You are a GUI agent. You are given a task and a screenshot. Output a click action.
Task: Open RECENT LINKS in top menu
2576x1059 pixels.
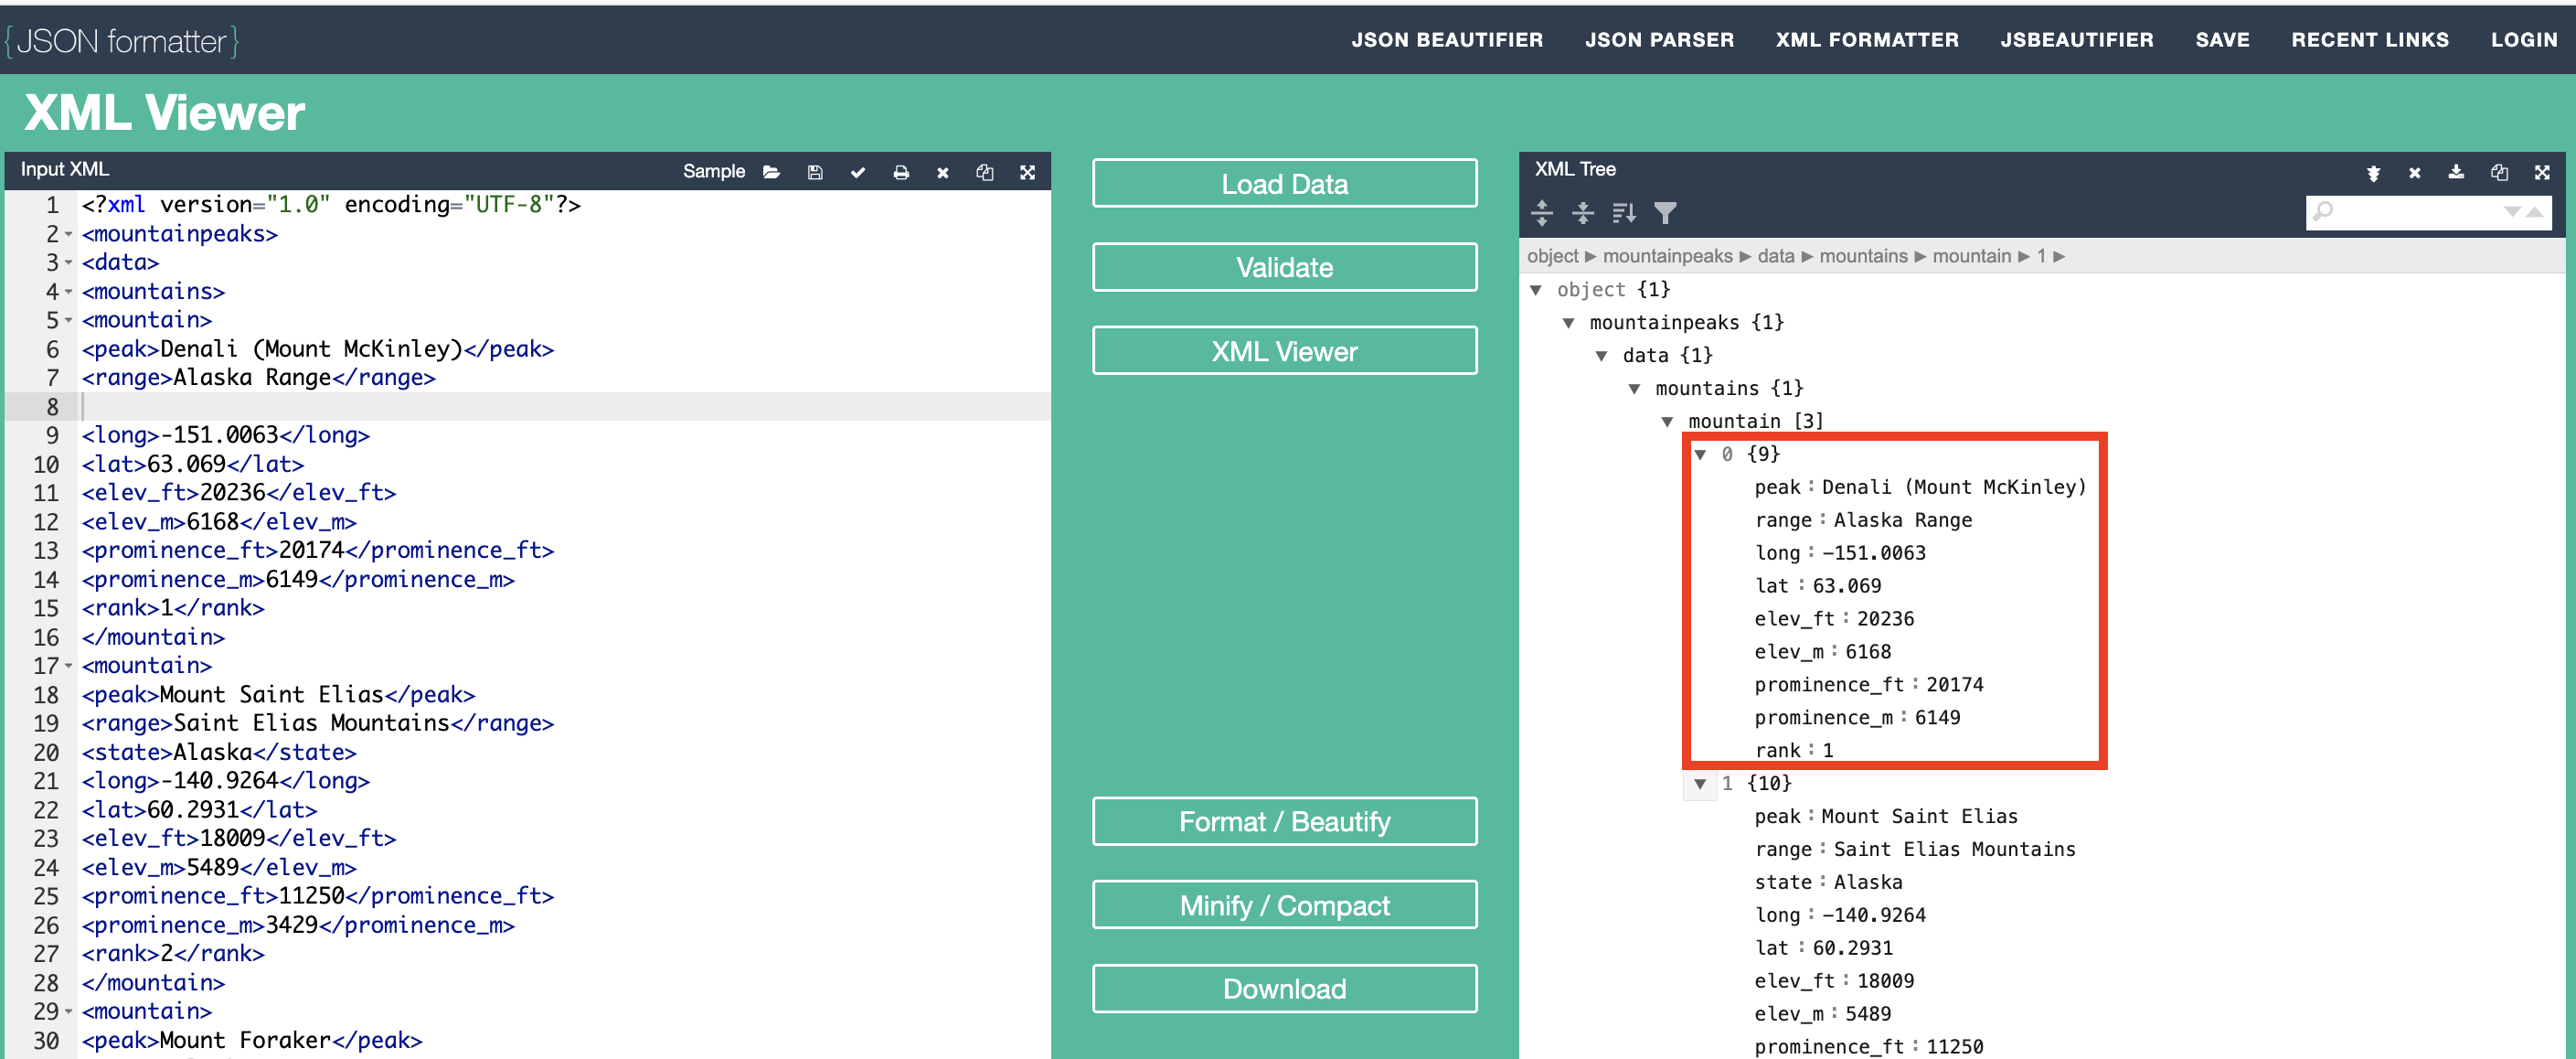click(x=2369, y=40)
